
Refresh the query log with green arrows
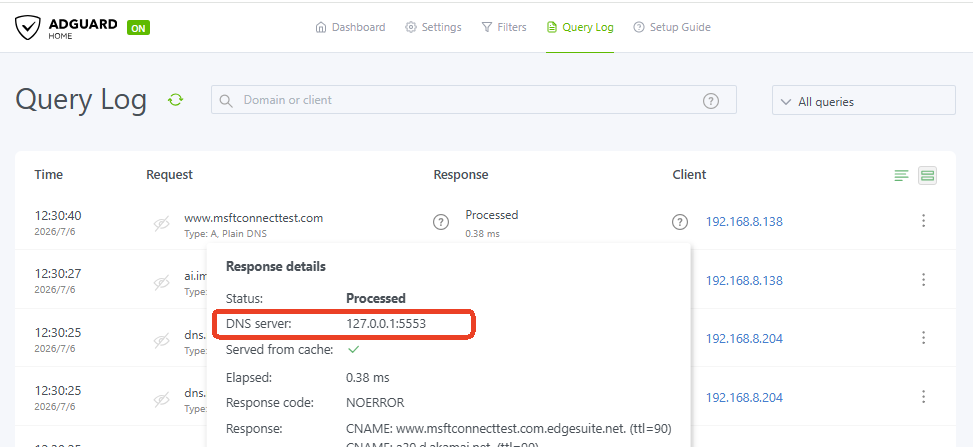pos(176,100)
